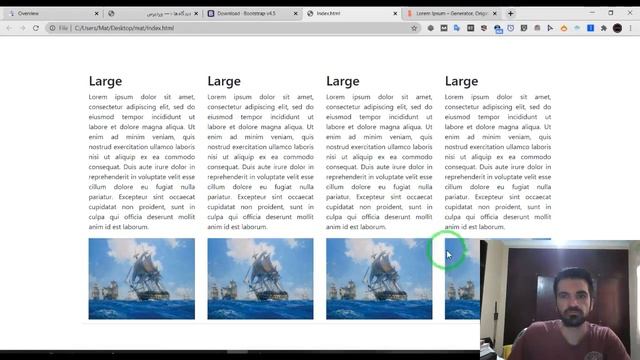
Task: Switch to the Persian-titled WordPress tab
Action: [152, 13]
